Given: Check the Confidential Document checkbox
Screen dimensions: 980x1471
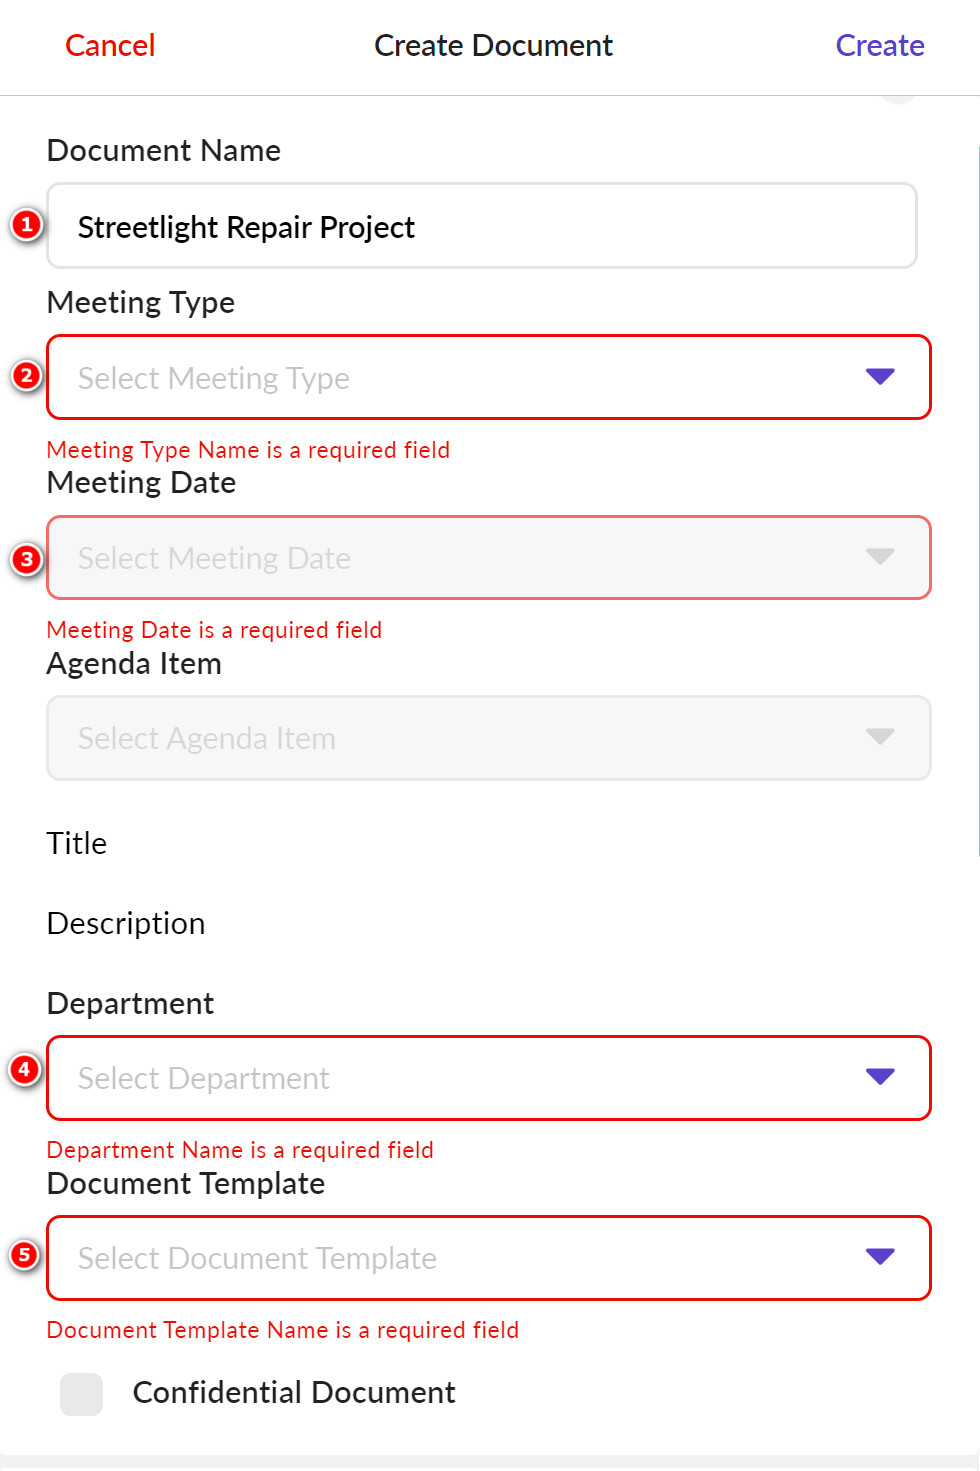Looking at the screenshot, I should (81, 1393).
